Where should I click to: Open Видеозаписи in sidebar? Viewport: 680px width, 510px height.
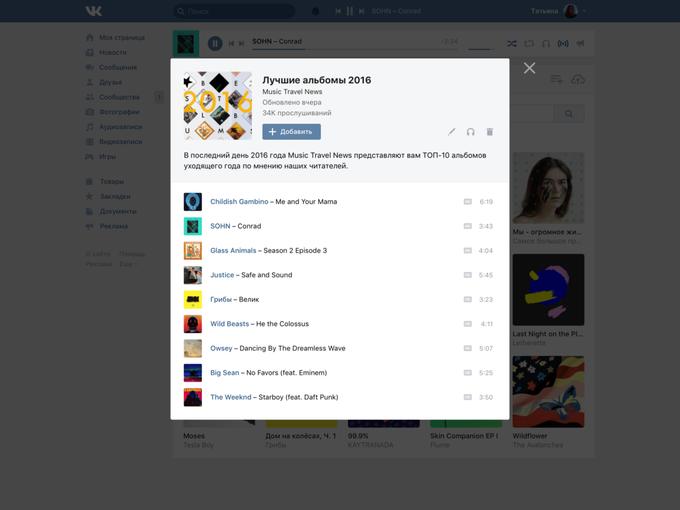tap(114, 141)
